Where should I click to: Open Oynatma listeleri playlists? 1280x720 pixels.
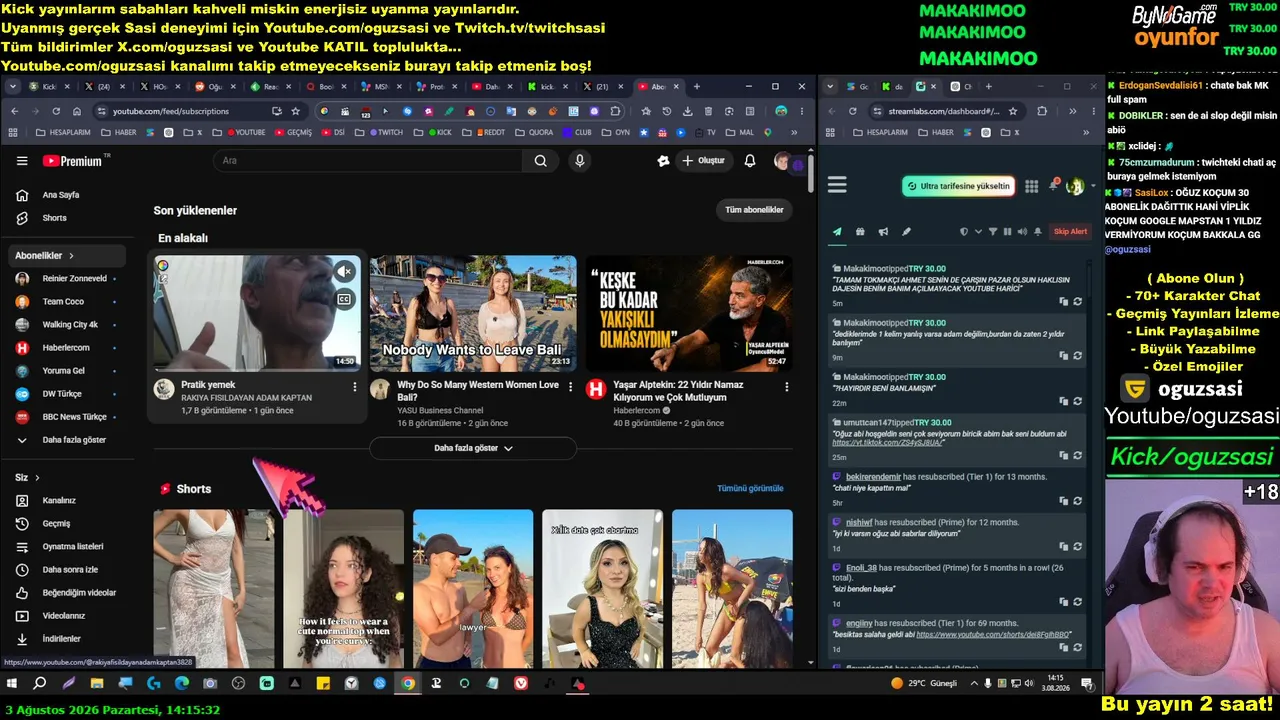(x=66, y=547)
